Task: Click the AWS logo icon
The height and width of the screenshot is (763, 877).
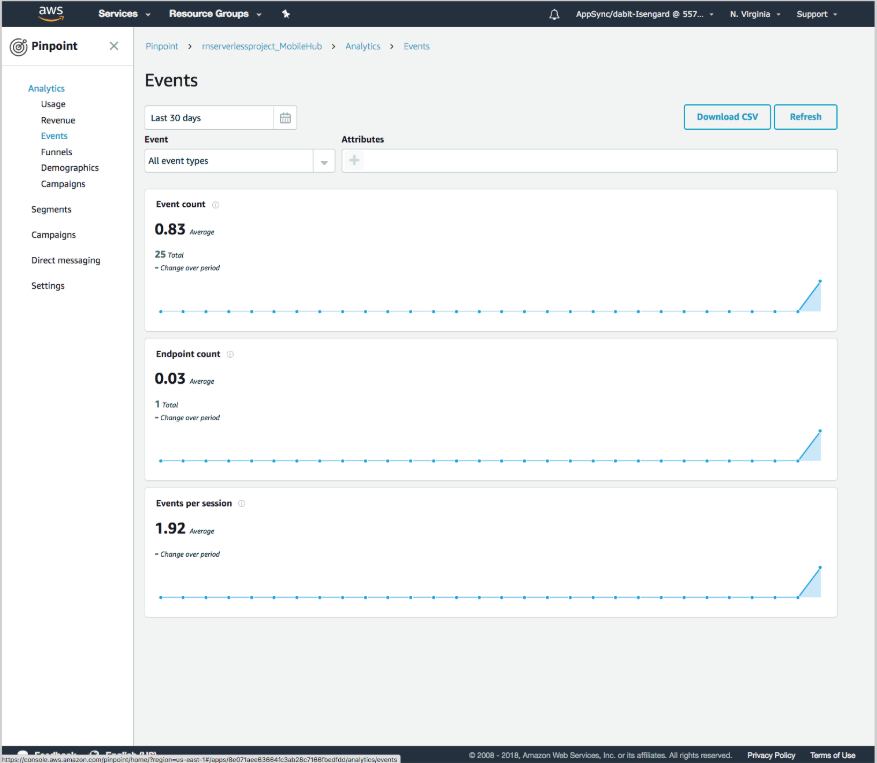Action: point(51,14)
